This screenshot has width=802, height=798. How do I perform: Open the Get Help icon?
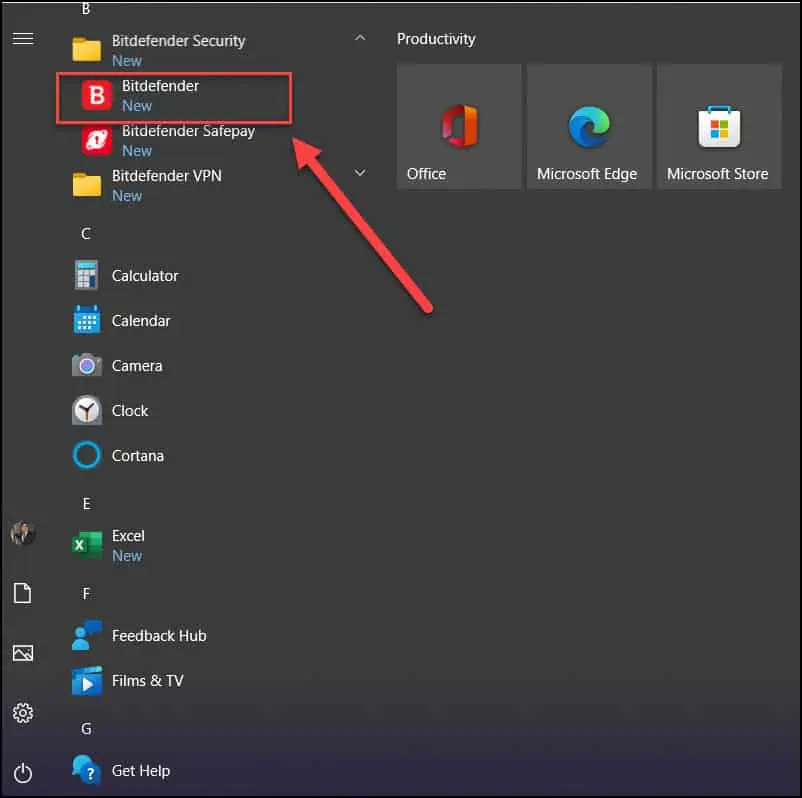click(x=86, y=770)
